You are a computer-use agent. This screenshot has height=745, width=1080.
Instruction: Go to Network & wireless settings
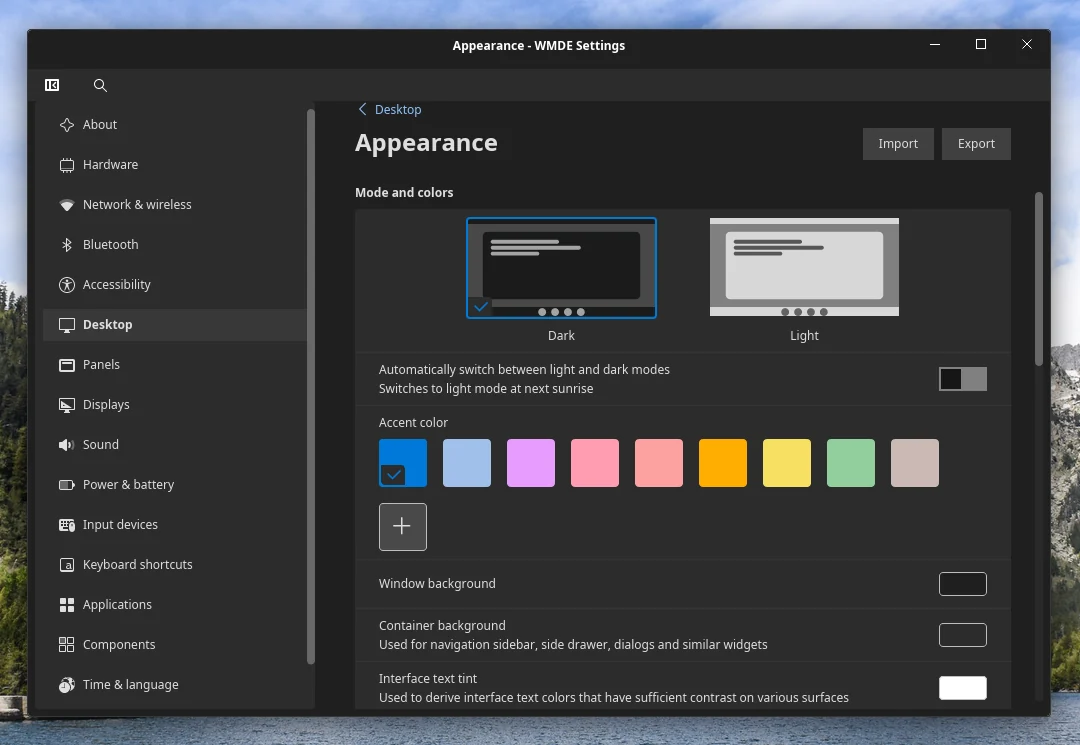pos(175,204)
